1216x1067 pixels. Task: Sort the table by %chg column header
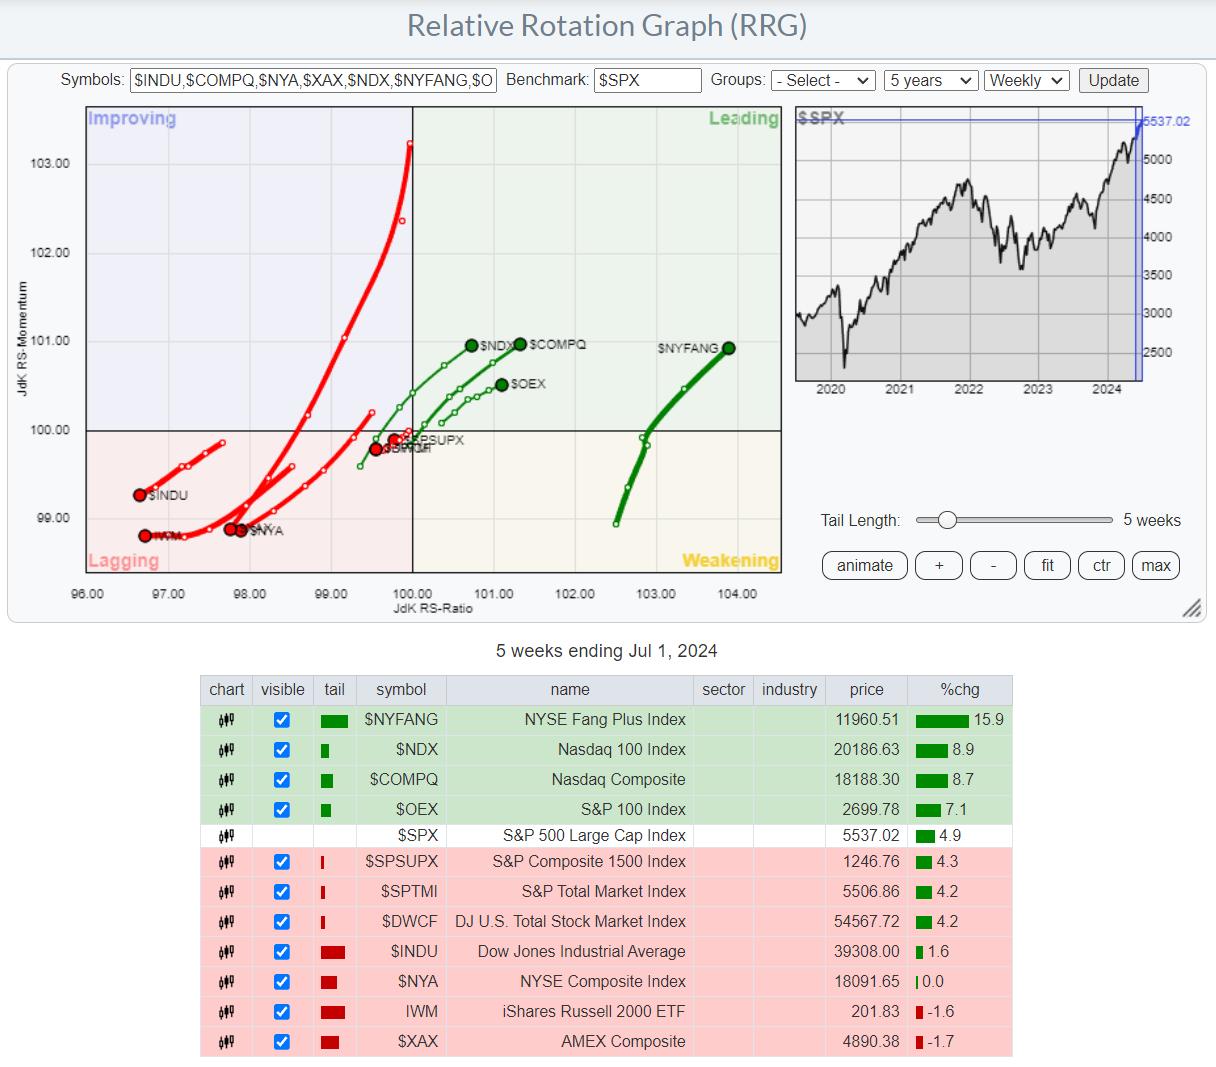959,690
